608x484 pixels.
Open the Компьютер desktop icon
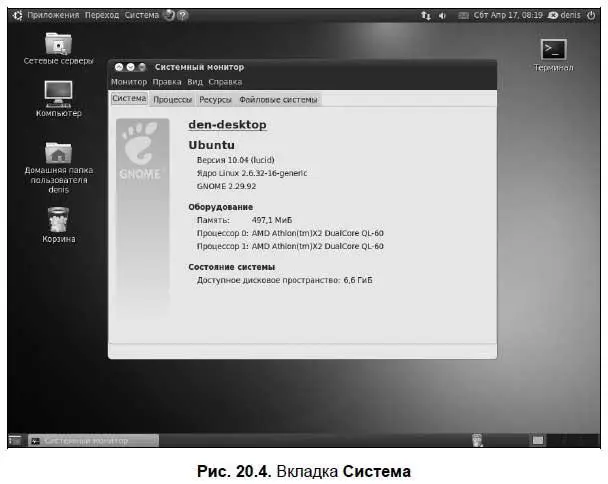58,99
